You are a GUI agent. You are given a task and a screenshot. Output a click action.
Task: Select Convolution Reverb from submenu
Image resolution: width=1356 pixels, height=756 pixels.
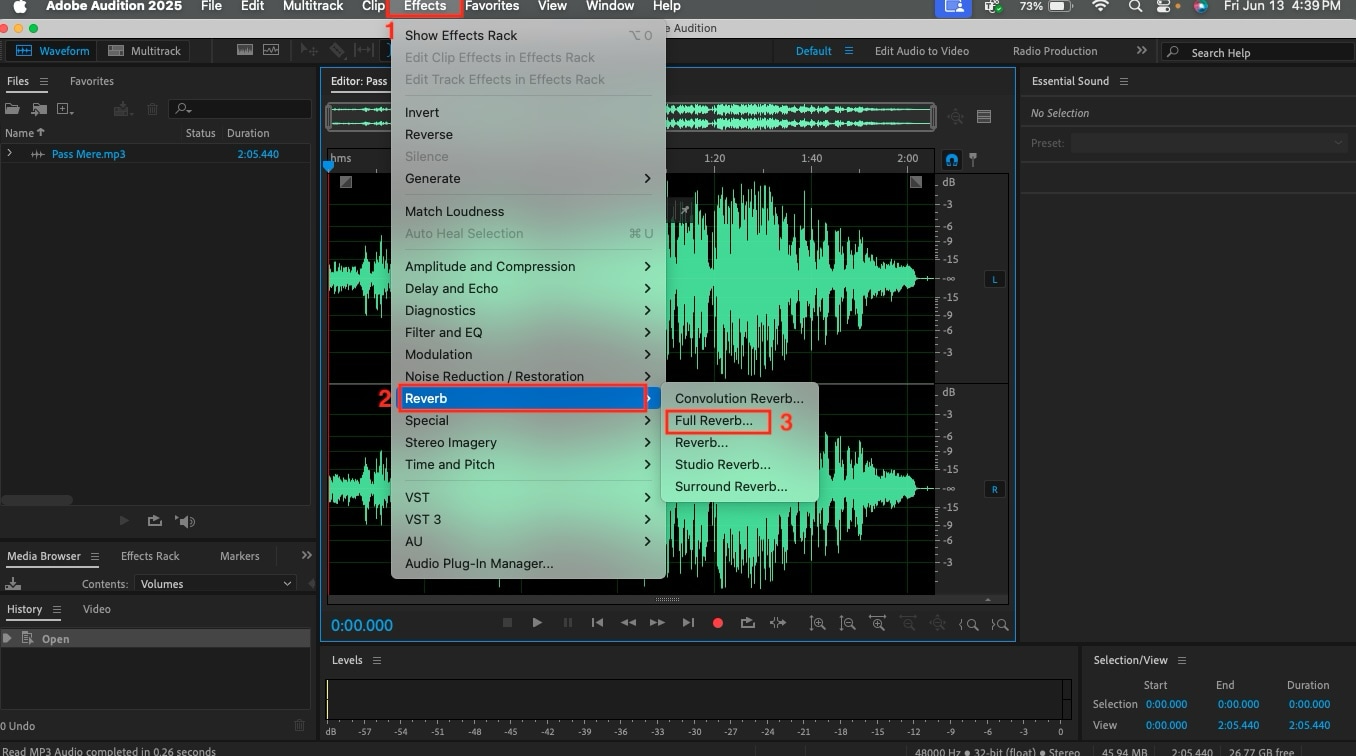(739, 398)
